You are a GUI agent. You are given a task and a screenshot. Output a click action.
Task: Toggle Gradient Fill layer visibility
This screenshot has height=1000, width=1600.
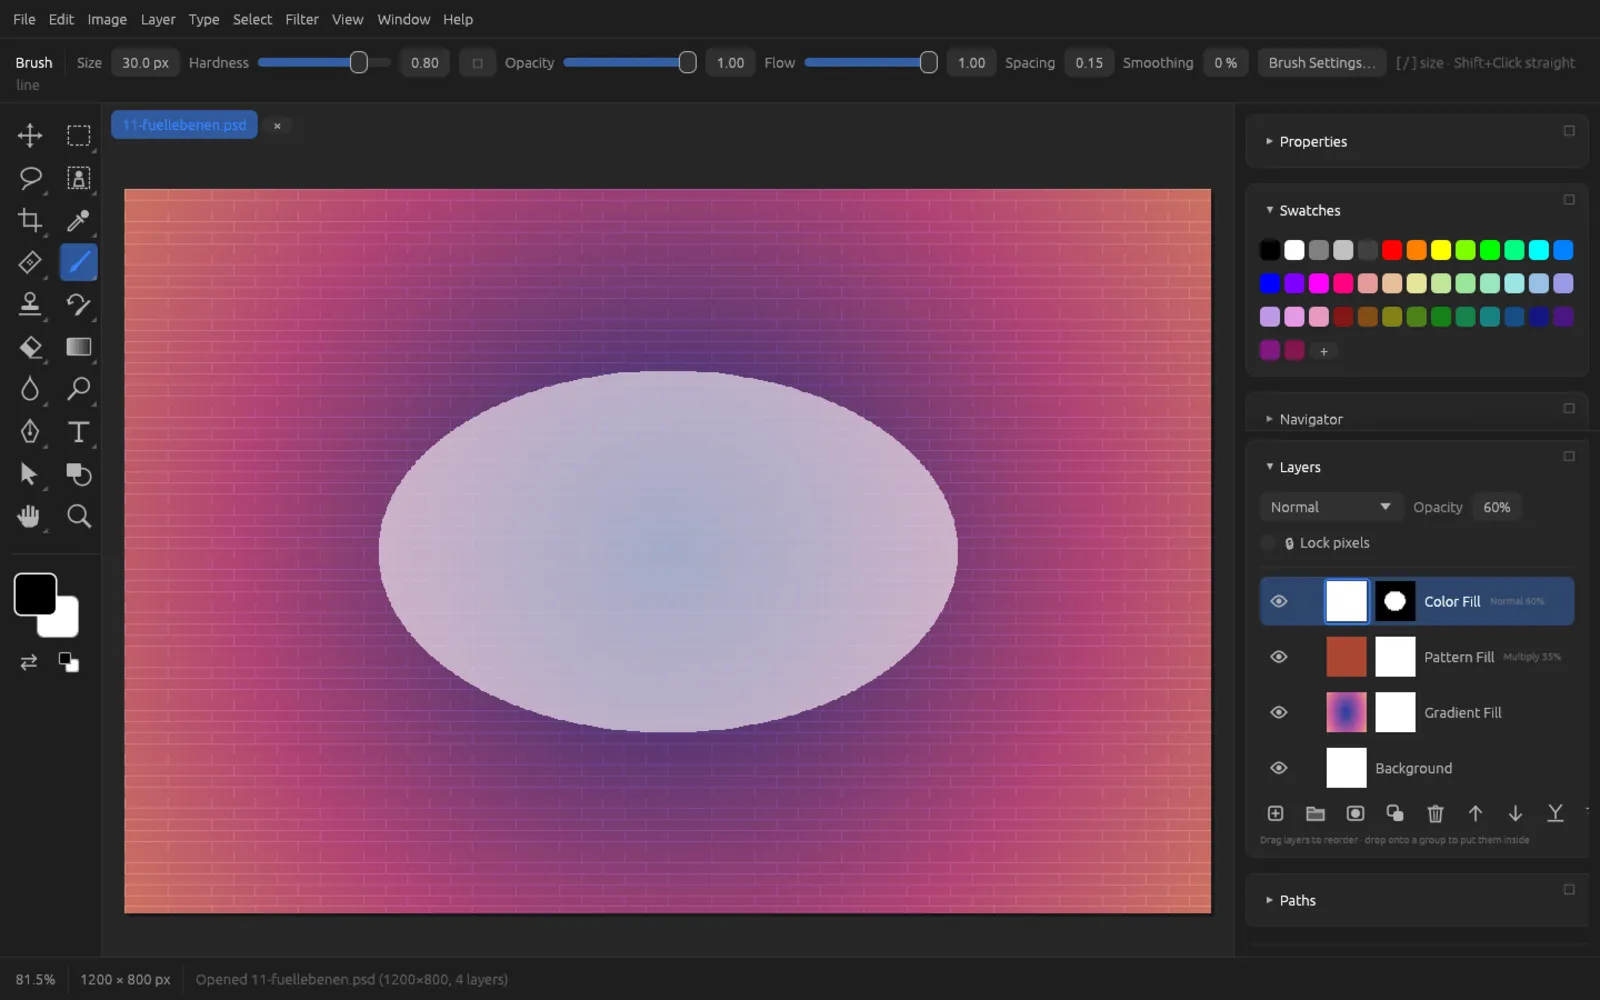point(1278,712)
